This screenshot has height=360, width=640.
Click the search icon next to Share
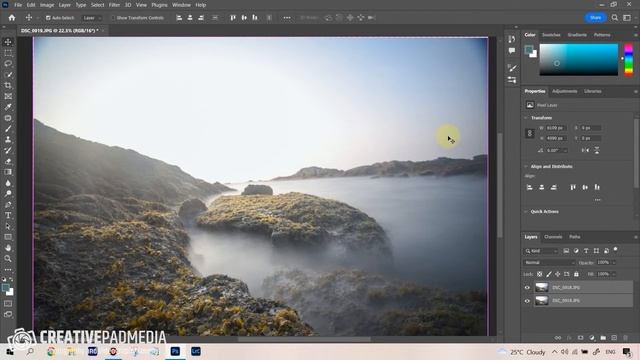[615, 18]
